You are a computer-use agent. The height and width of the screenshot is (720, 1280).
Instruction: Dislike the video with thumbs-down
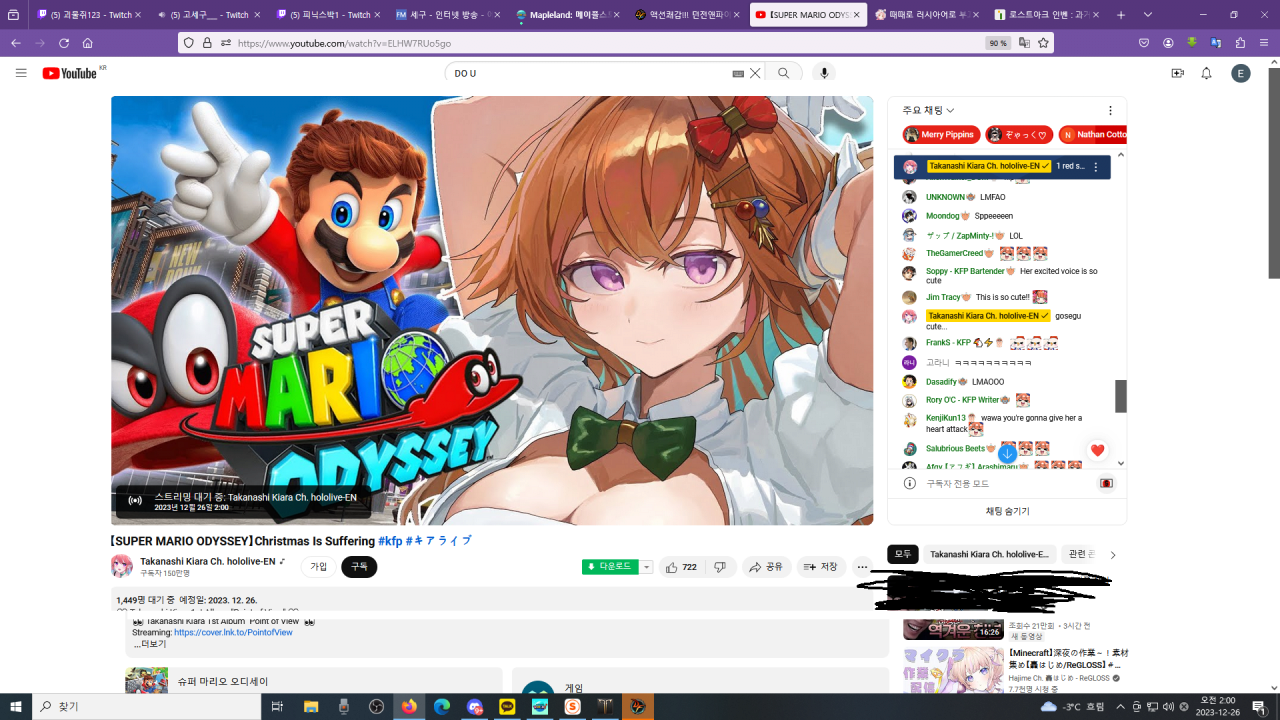[x=720, y=567]
